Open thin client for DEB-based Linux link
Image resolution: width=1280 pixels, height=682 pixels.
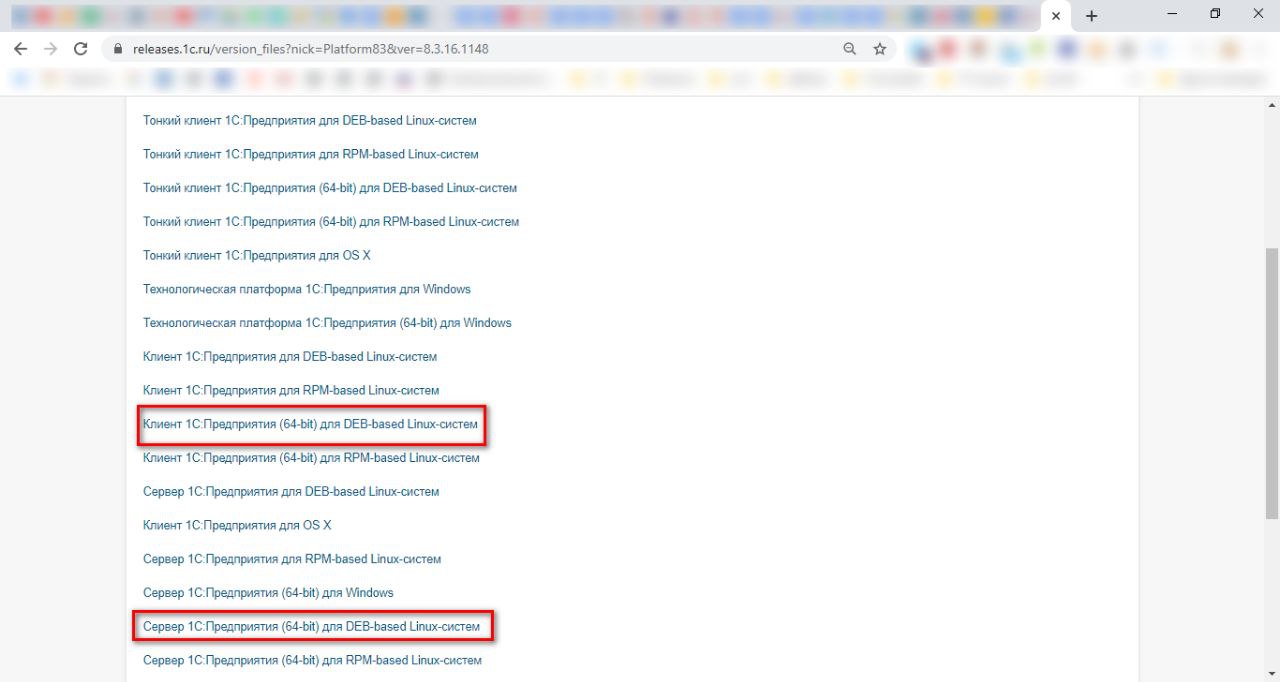pyautogui.click(x=310, y=120)
